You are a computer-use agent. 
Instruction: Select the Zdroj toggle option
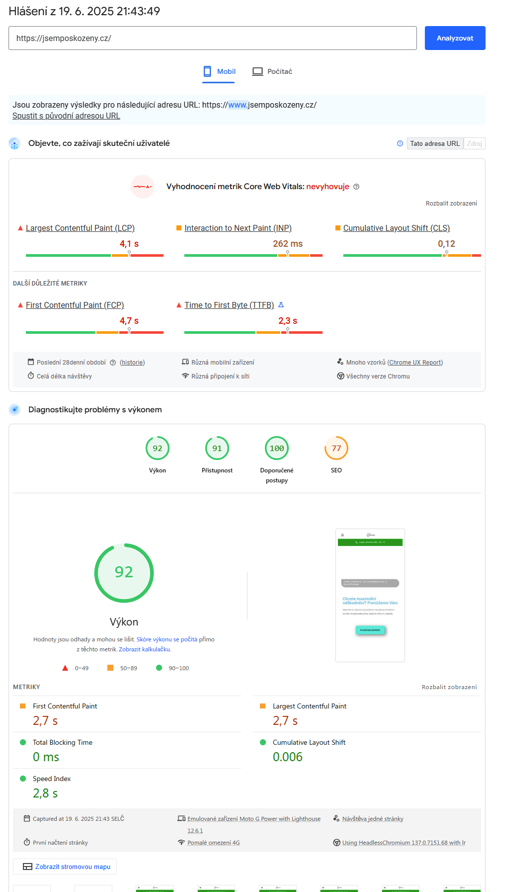(x=474, y=143)
